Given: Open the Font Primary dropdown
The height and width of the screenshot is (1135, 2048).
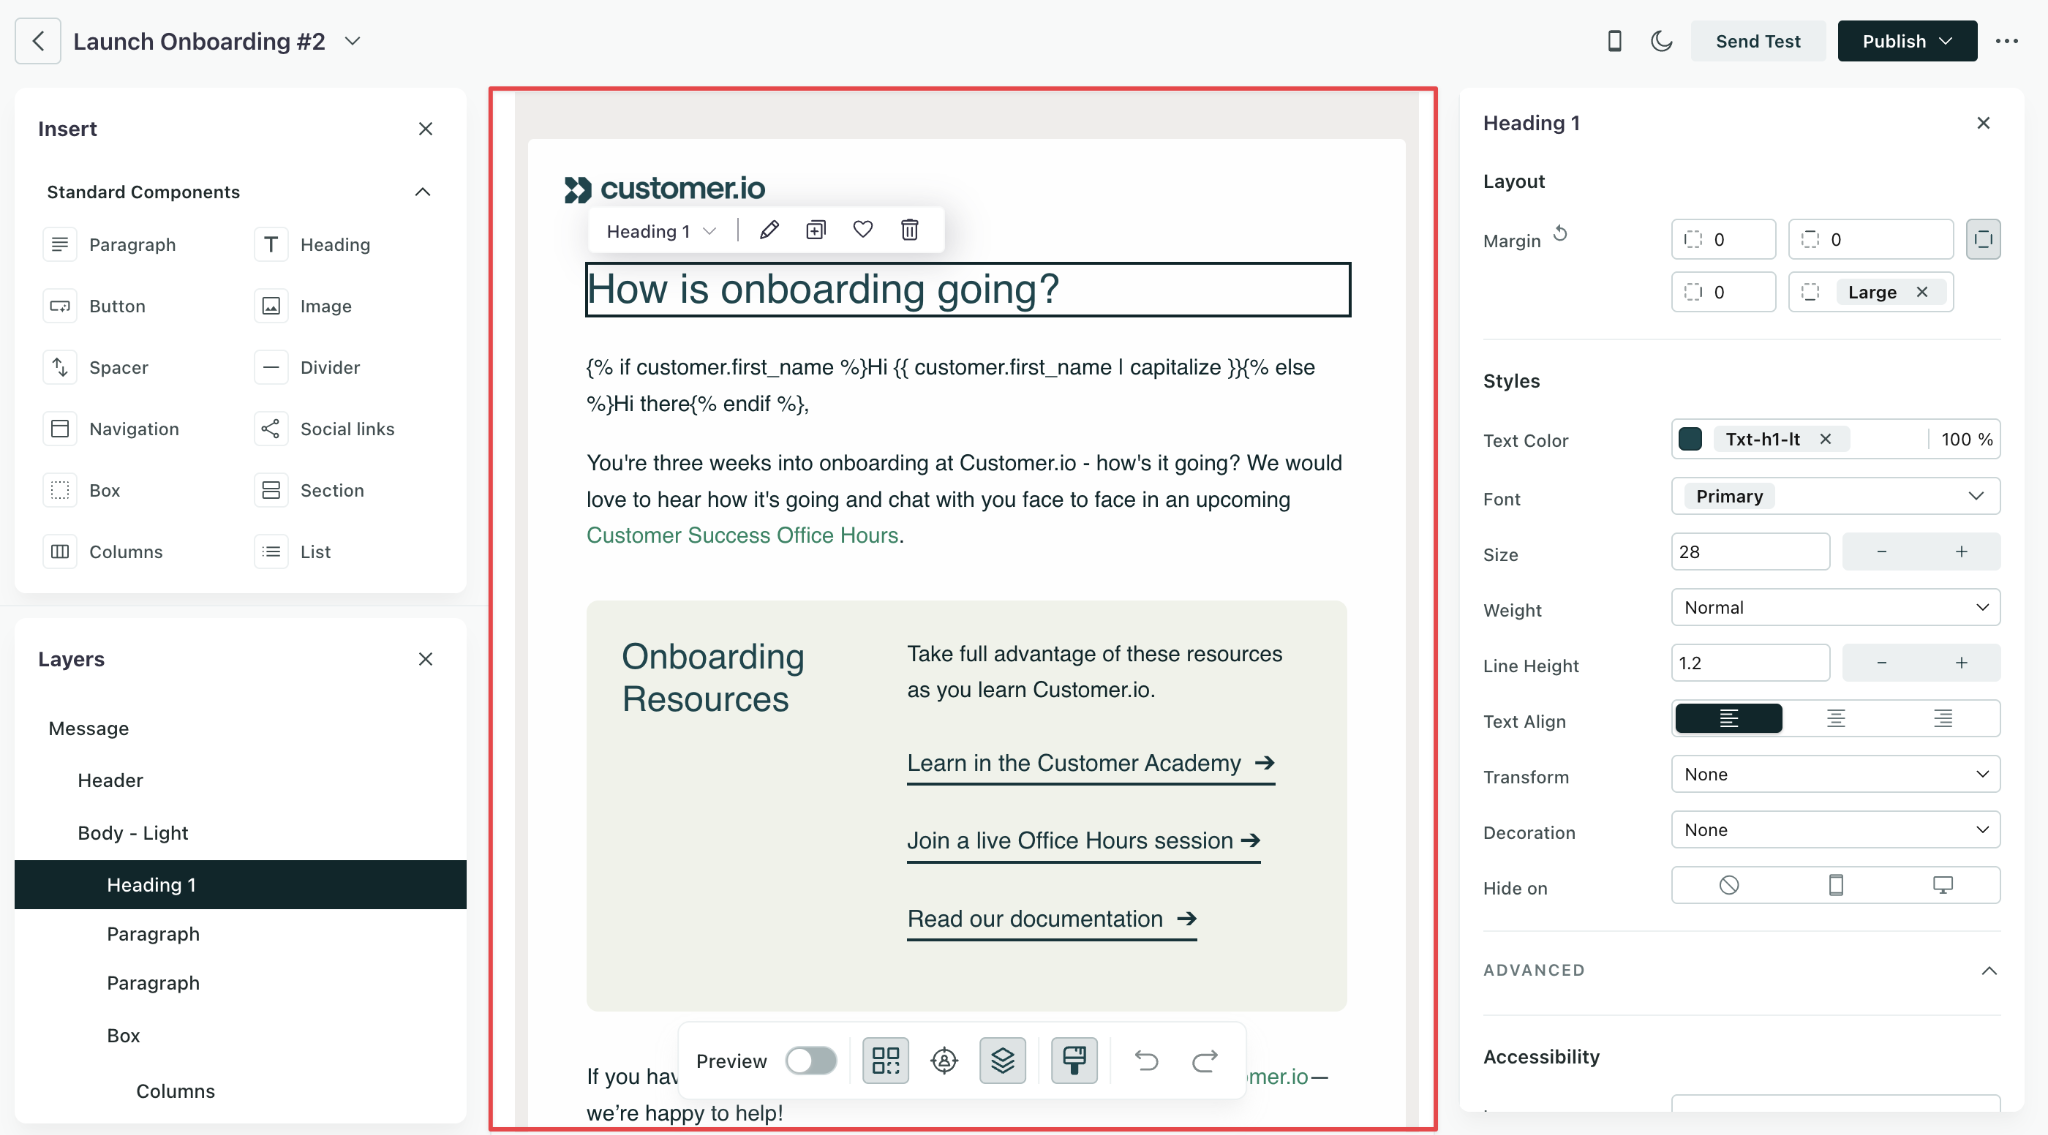Looking at the screenshot, I should (x=1835, y=496).
